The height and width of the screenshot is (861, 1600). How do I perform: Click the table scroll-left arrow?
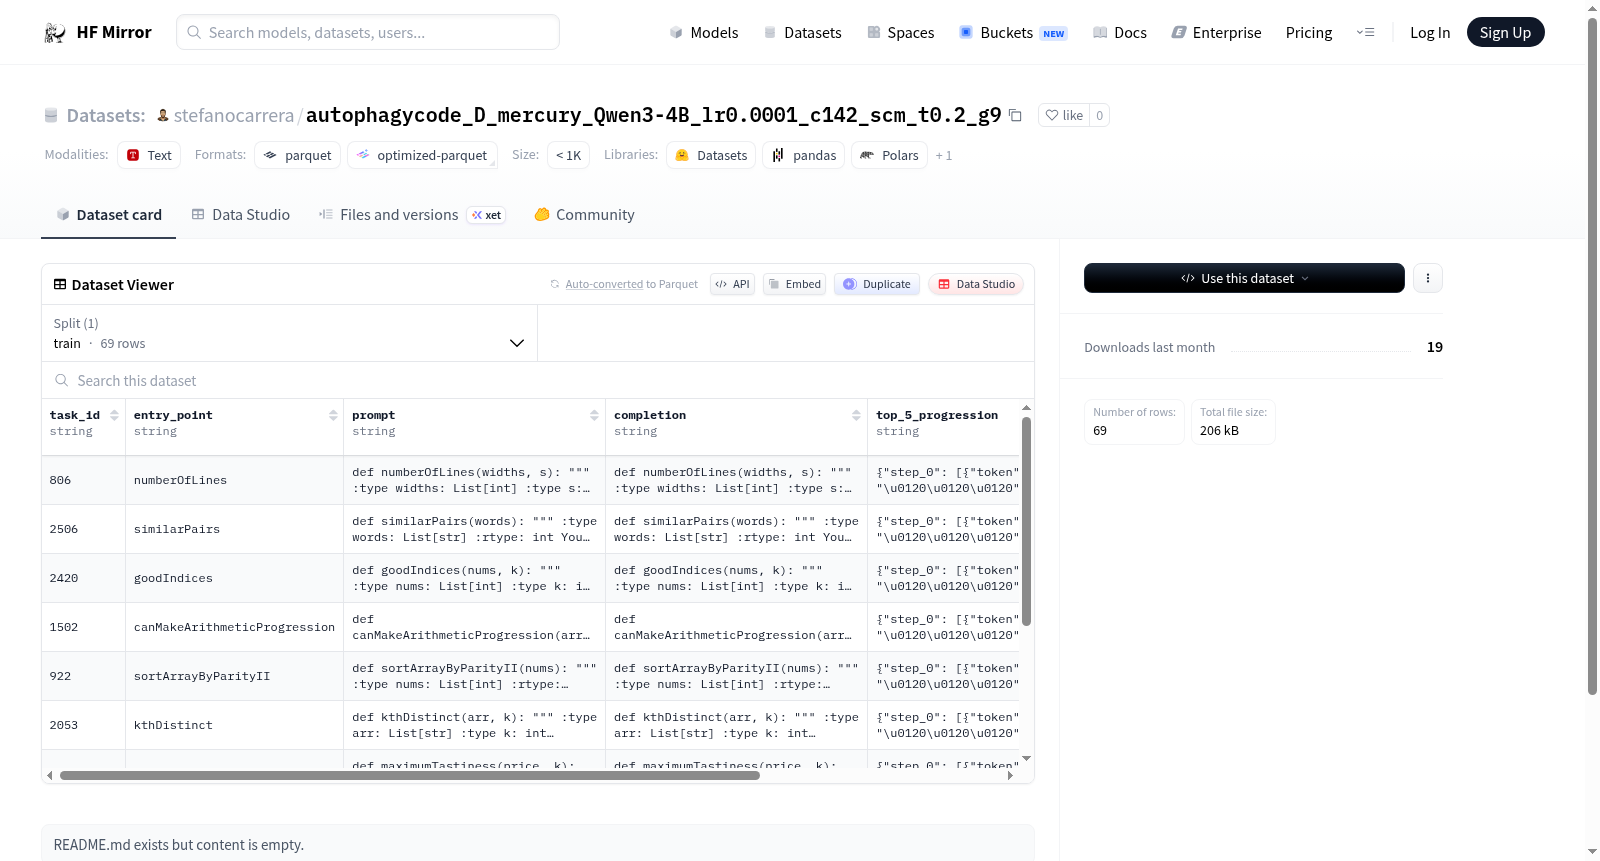(49, 775)
